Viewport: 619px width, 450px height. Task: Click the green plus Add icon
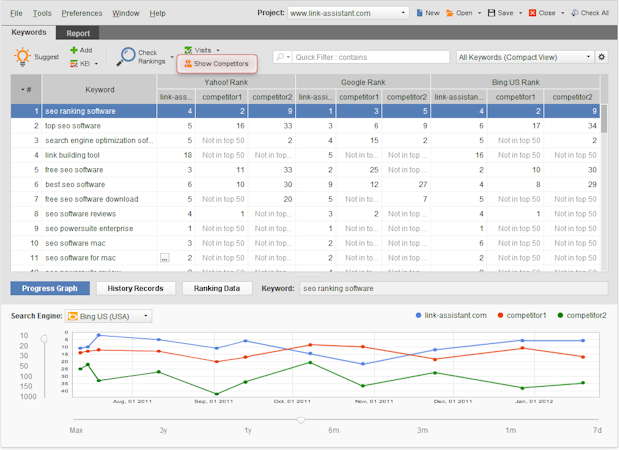pyautogui.click(x=73, y=50)
